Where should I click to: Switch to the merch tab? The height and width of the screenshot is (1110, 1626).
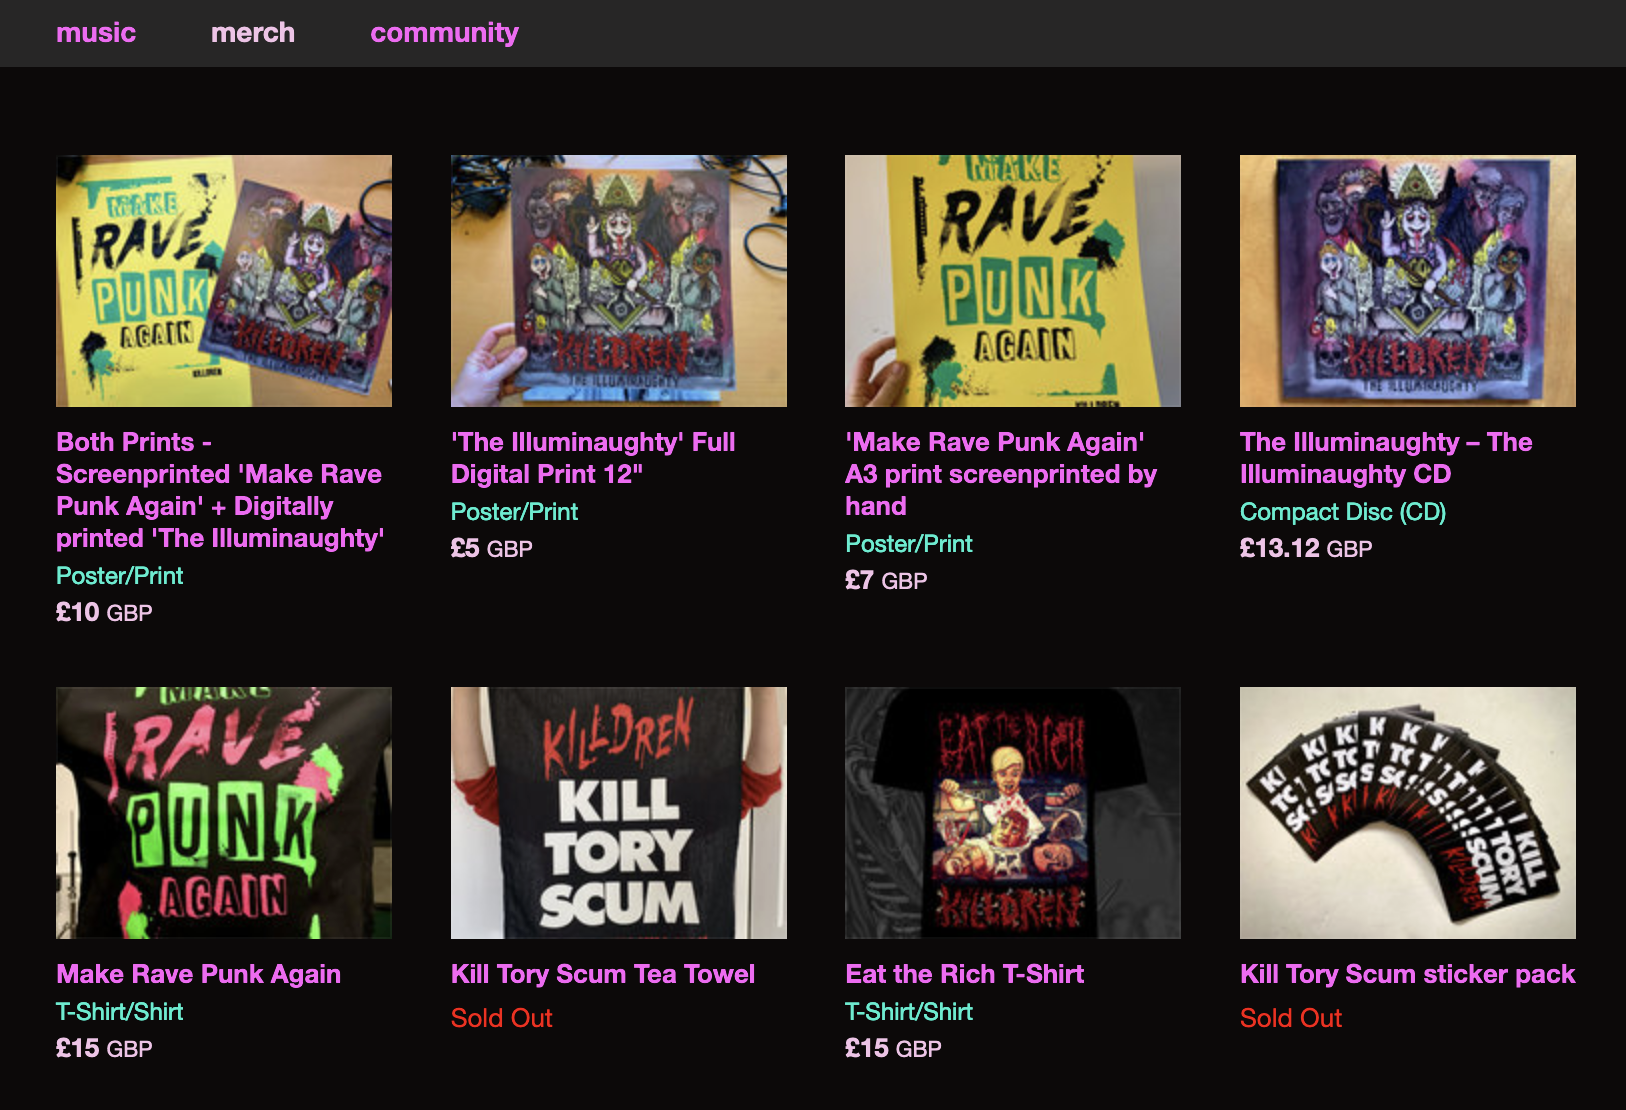point(253,33)
